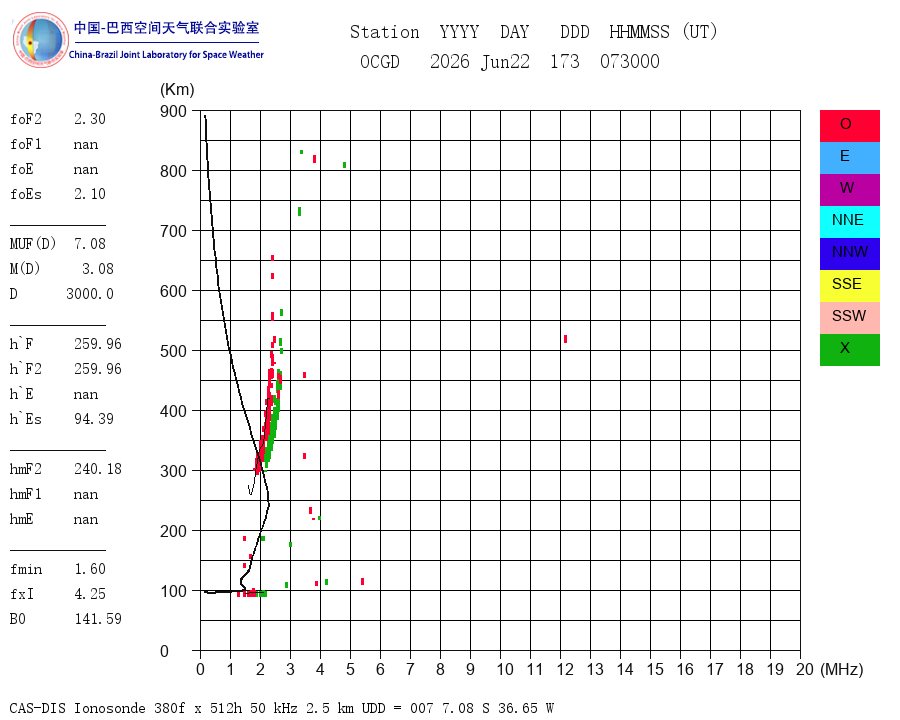Click the foEs value 2.10
The image size is (900, 720).
click(x=90, y=194)
